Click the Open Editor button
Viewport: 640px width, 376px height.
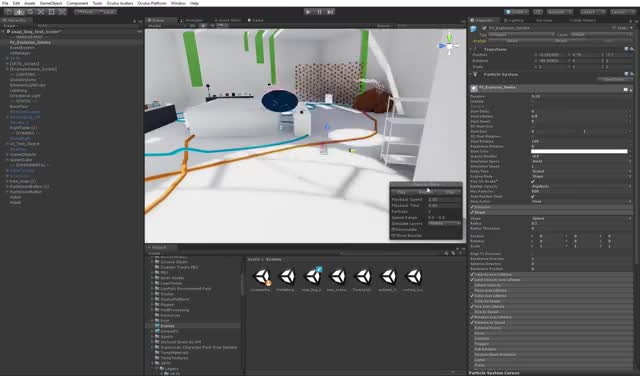coord(614,80)
